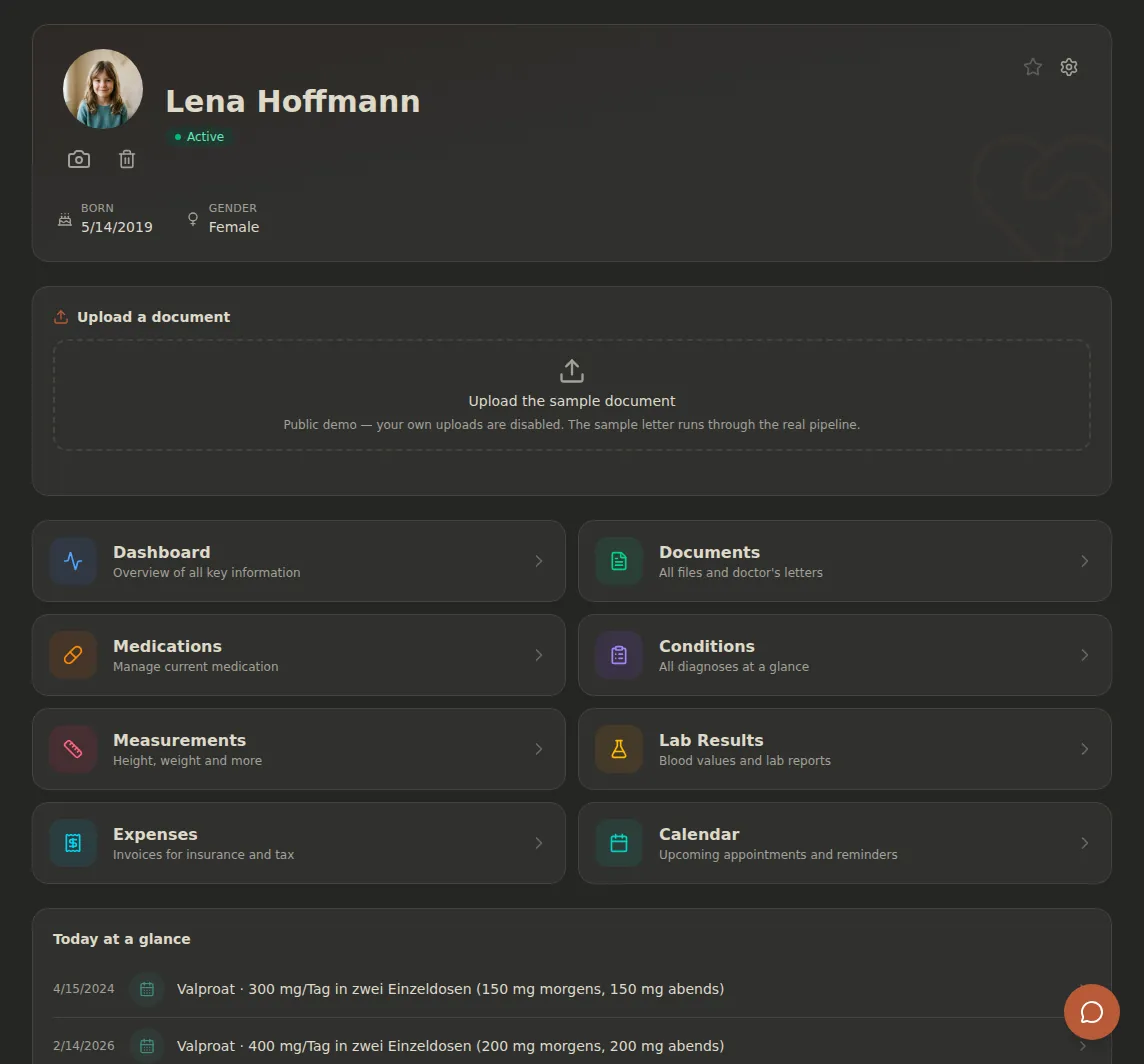
Task: Upload the sample document
Action: click(572, 395)
